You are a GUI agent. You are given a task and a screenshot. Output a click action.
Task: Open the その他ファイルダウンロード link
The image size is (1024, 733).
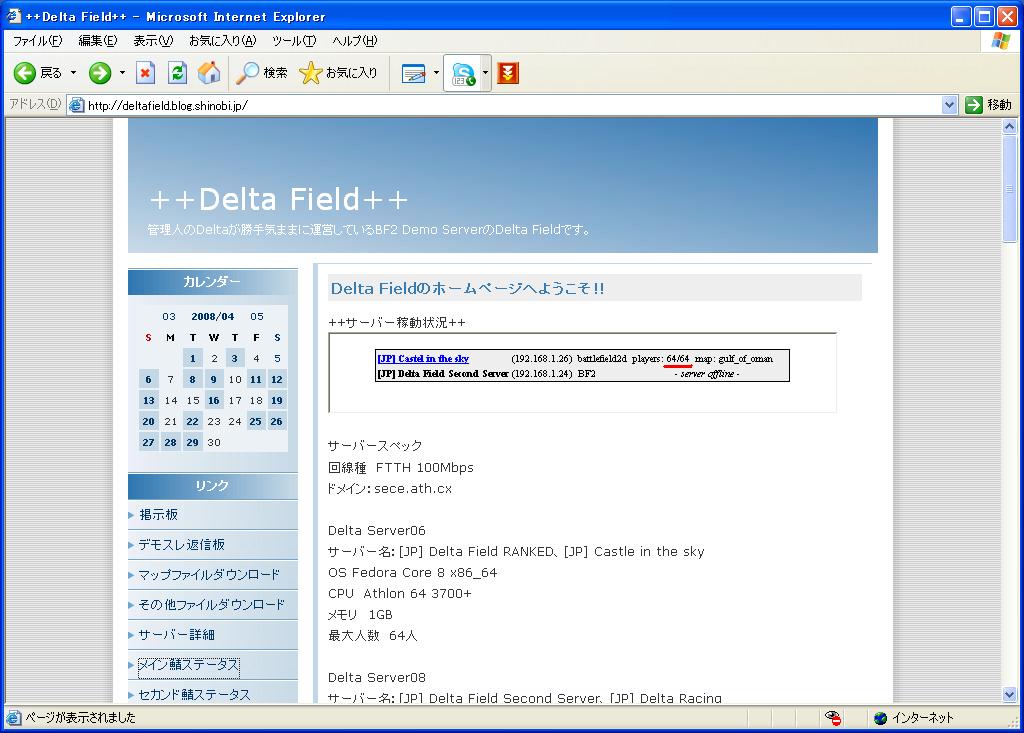click(212, 605)
